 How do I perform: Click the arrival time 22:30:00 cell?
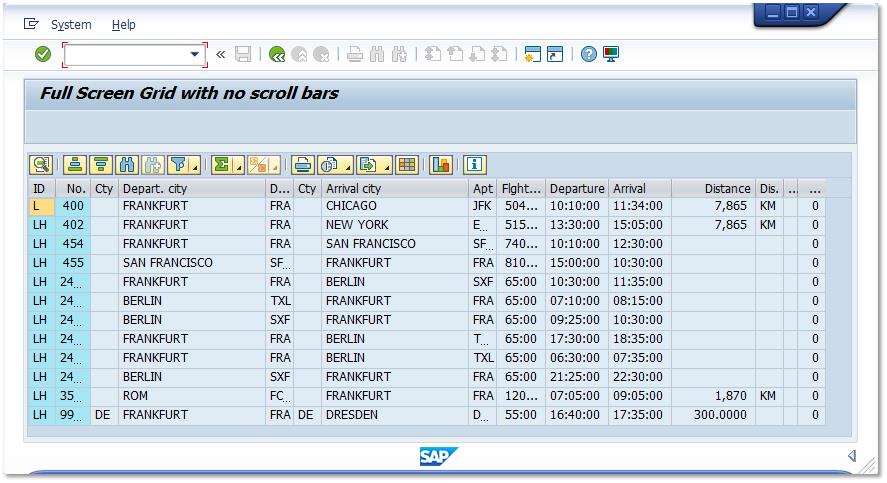click(x=640, y=377)
